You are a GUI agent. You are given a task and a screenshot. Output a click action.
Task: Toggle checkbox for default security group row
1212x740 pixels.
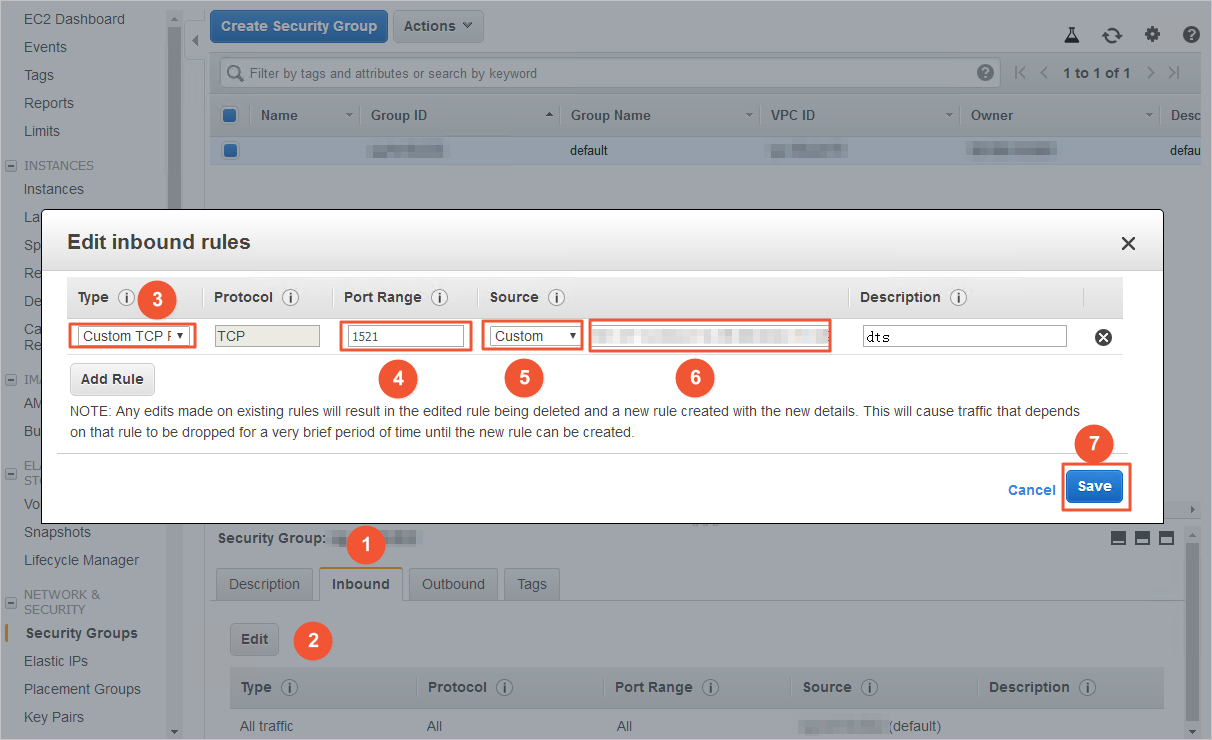click(231, 151)
